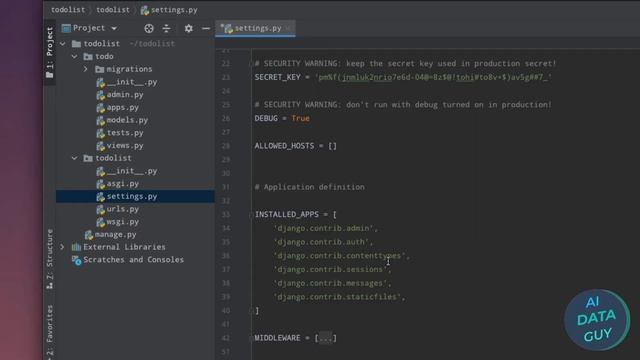The height and width of the screenshot is (360, 640).
Task: Click the locate/scroll-from-source target icon
Action: [x=149, y=28]
